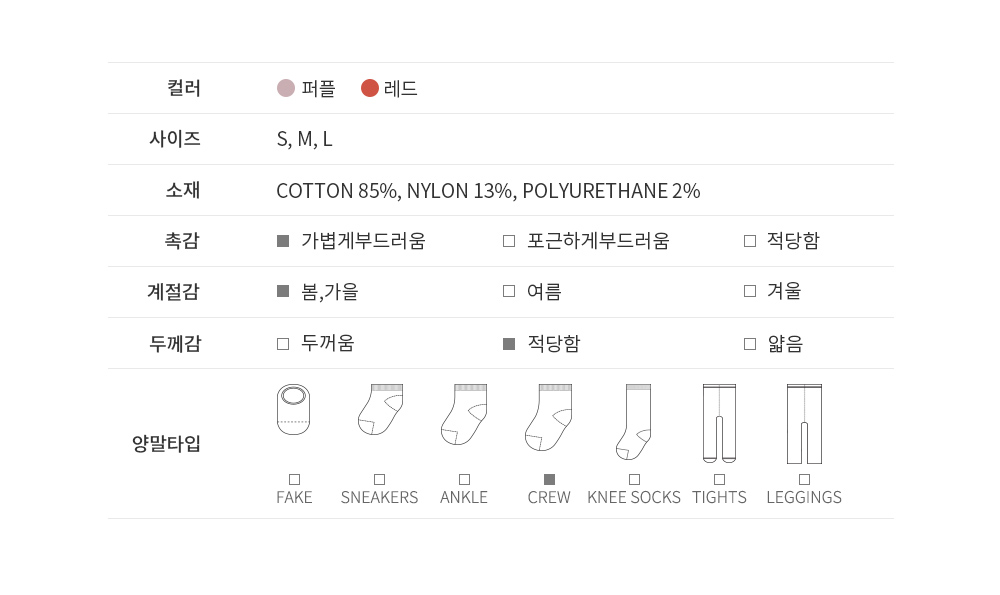1000x595 pixels.
Task: Tick the KNEE SOCKS checkbox
Action: [x=634, y=479]
